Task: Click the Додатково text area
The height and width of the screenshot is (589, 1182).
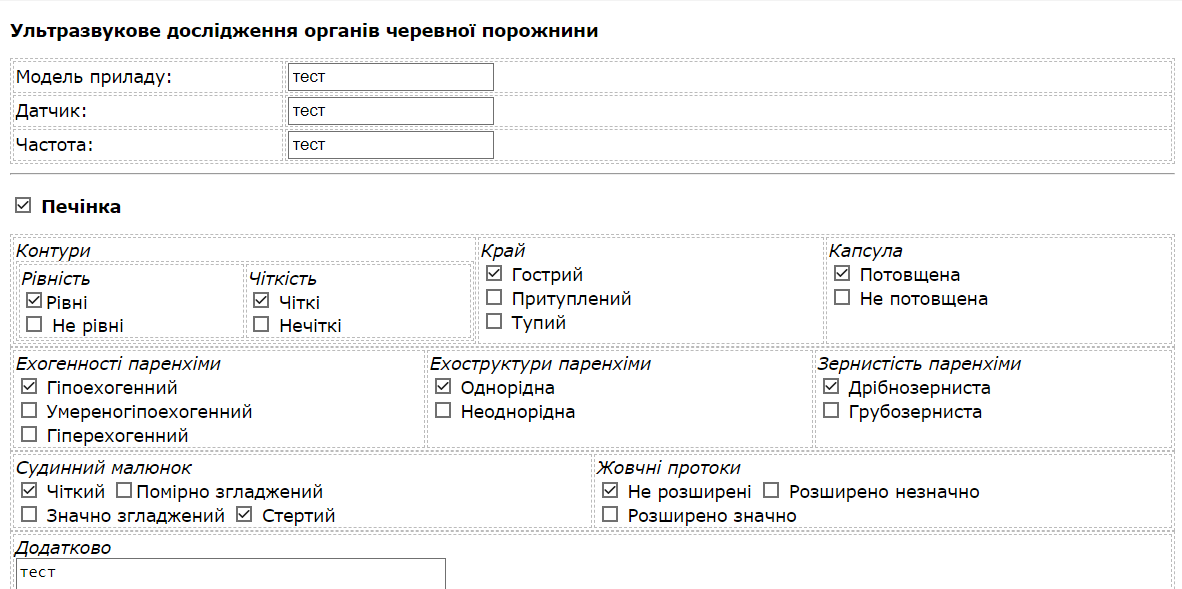Action: tap(231, 574)
